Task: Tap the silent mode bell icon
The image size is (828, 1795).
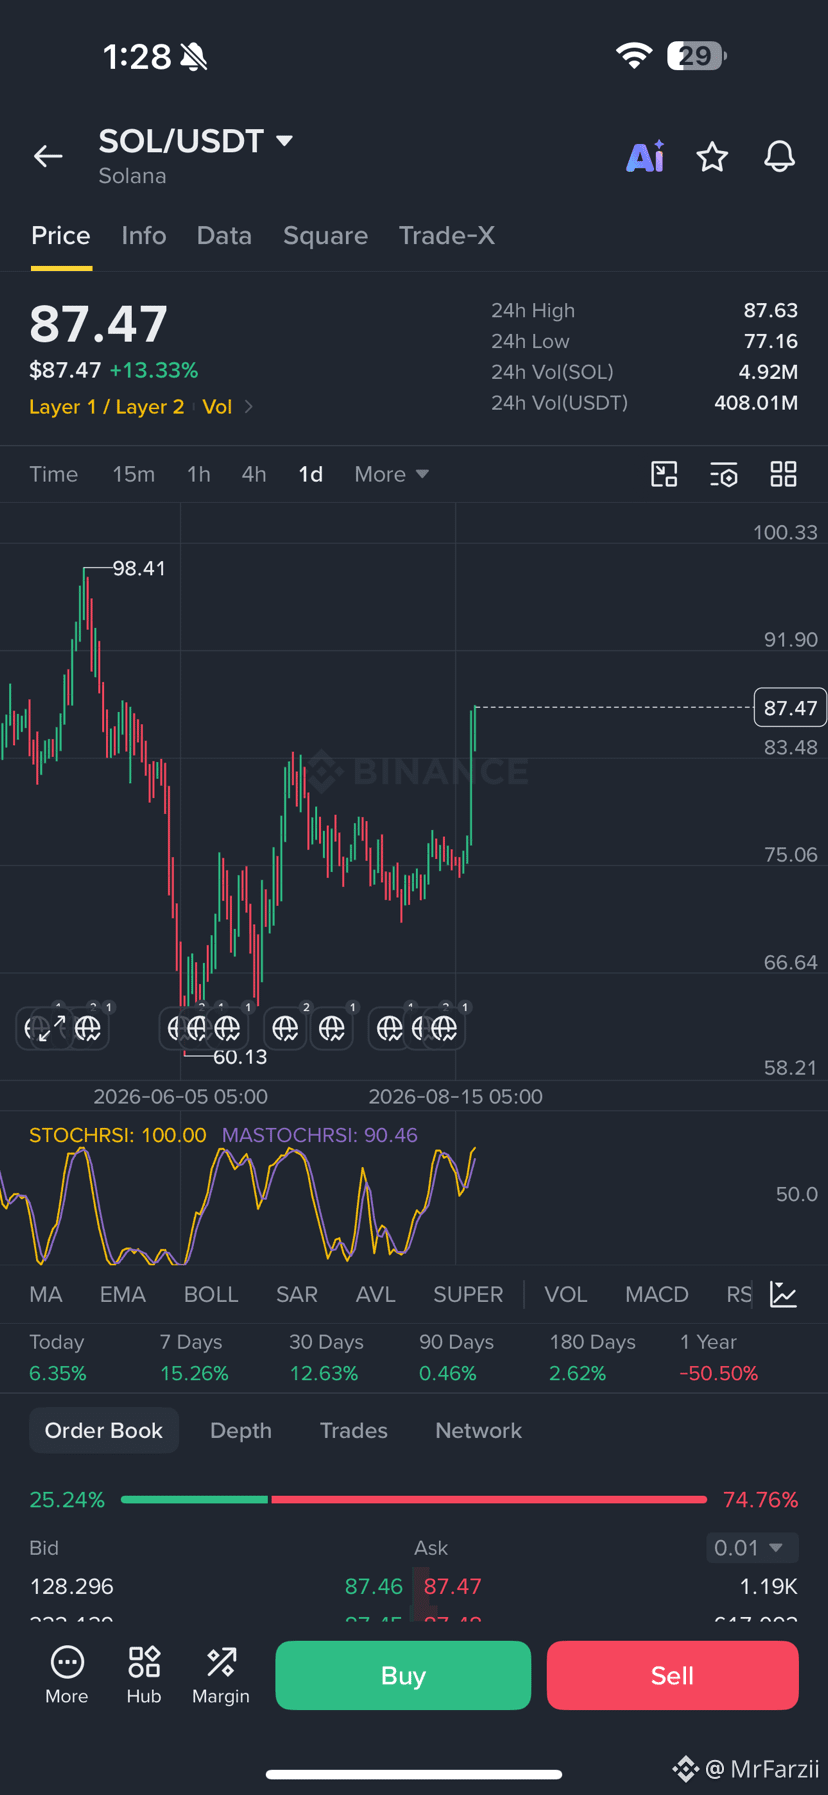Action: (194, 57)
